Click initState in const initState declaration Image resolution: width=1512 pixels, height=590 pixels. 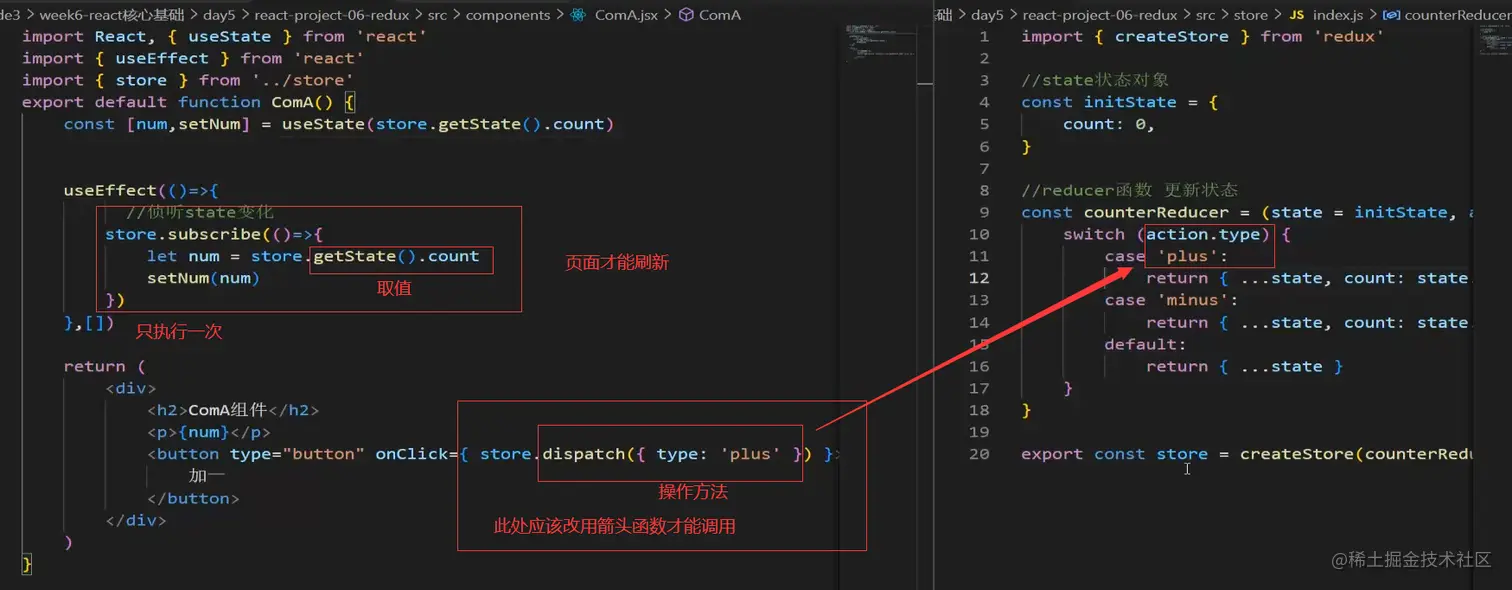pyautogui.click(x=1130, y=102)
